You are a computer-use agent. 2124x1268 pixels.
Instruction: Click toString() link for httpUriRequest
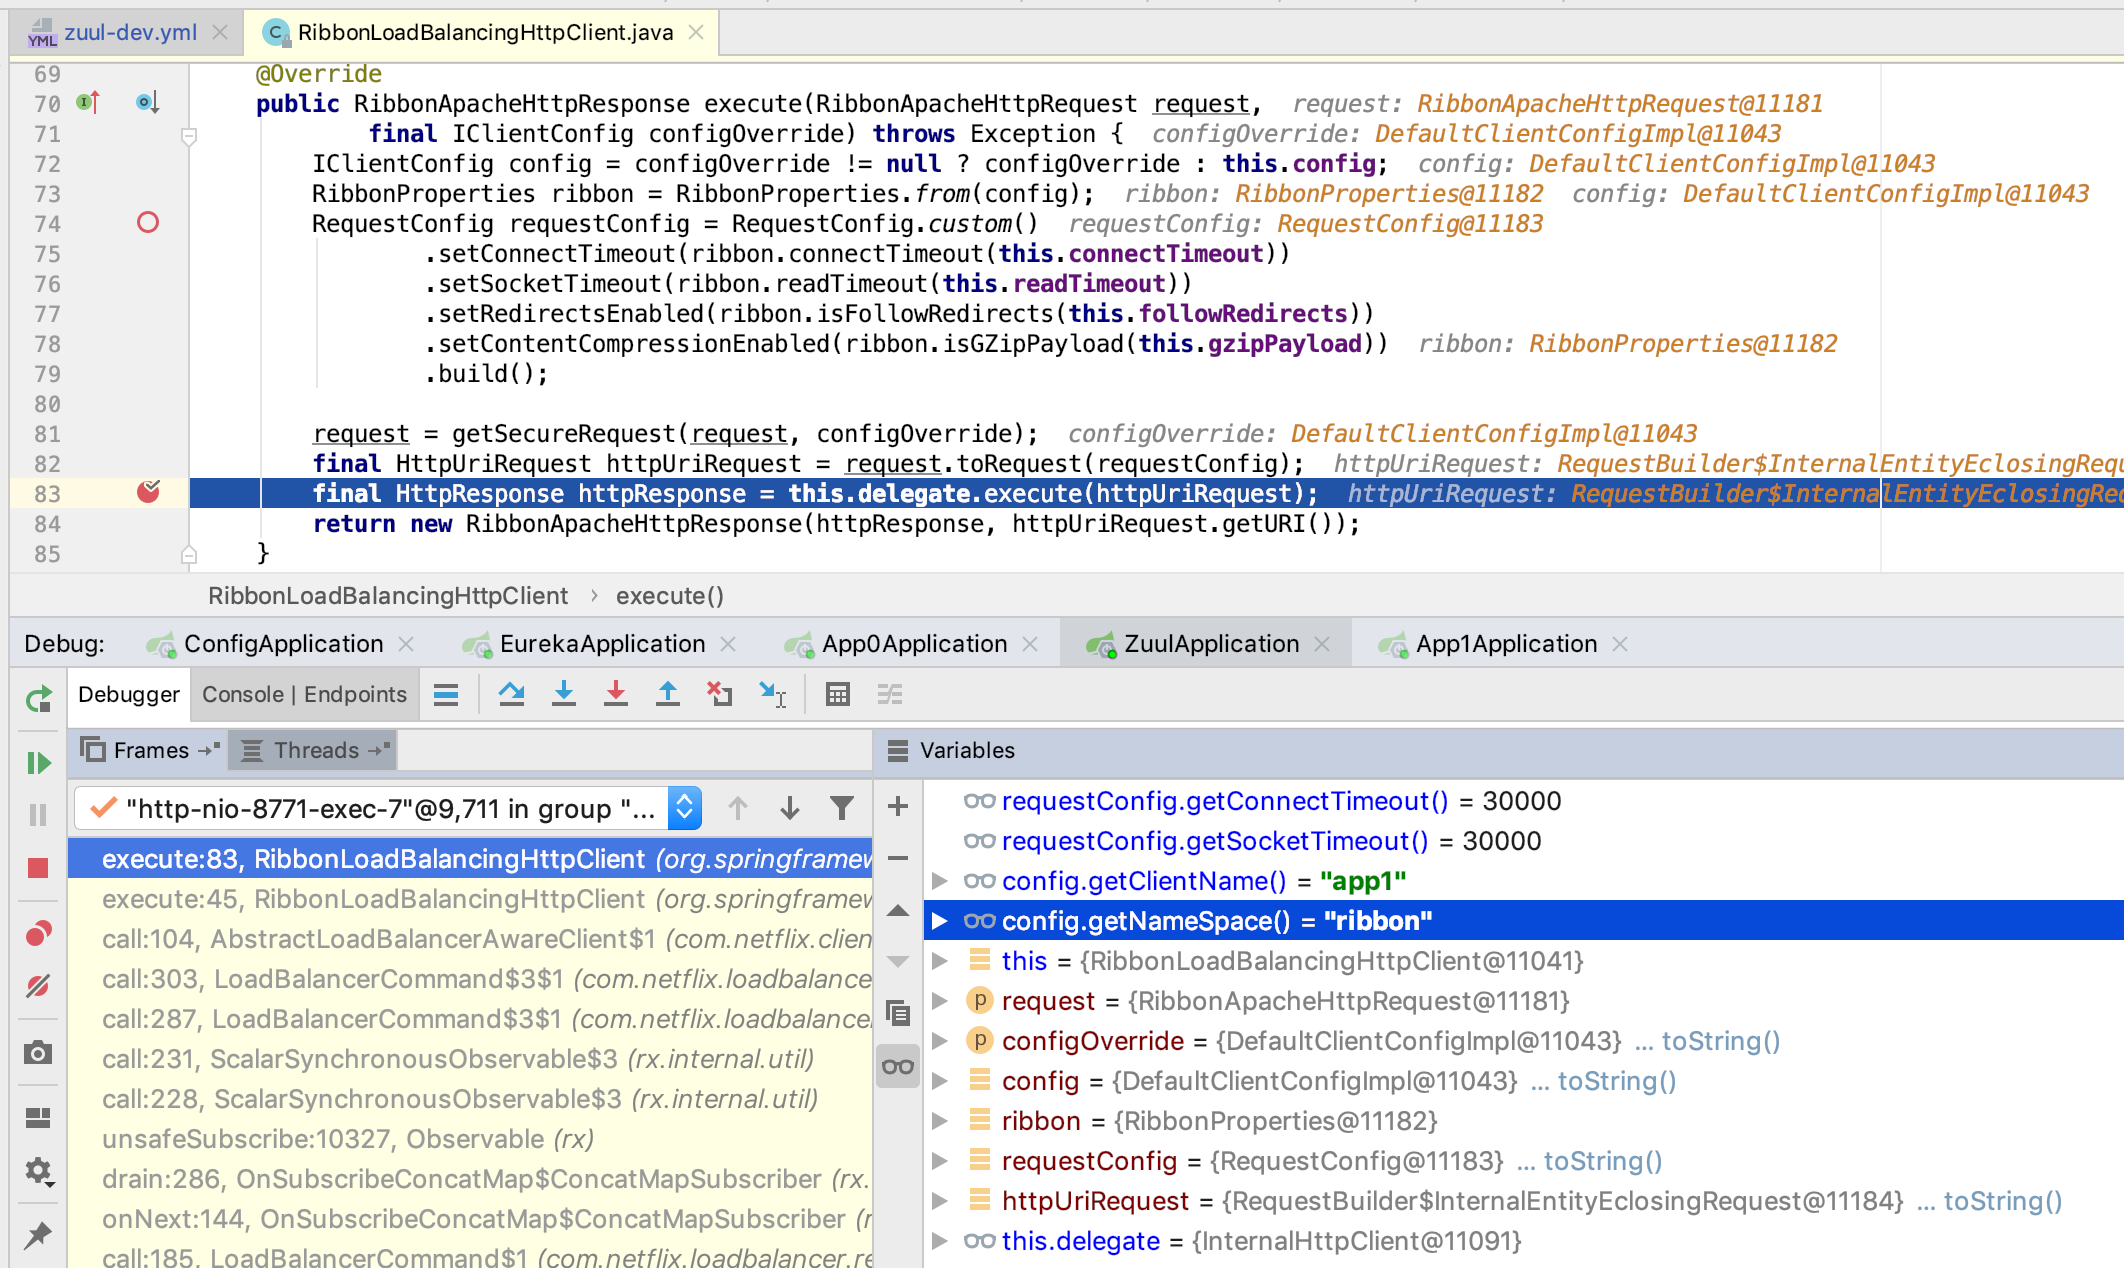tap(2002, 1201)
